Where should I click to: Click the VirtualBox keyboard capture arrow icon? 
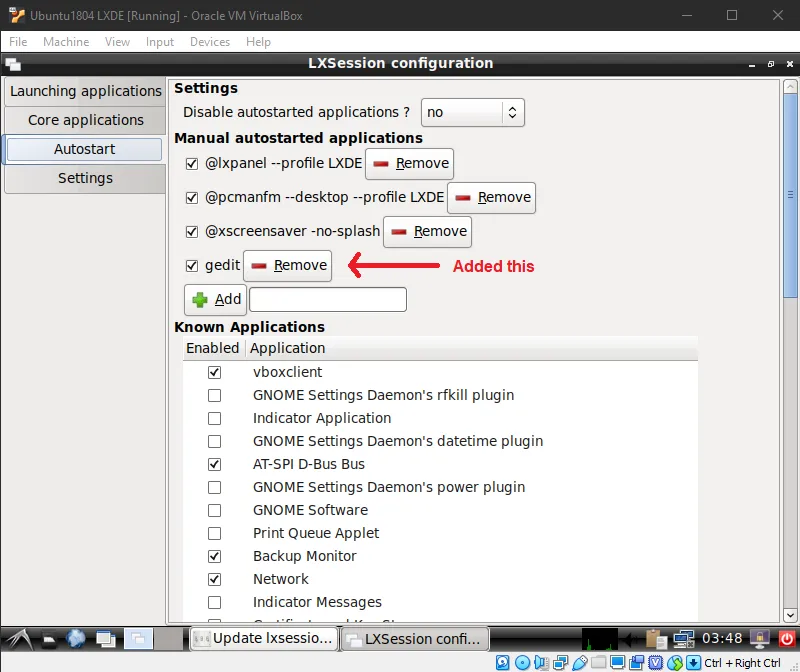(693, 663)
